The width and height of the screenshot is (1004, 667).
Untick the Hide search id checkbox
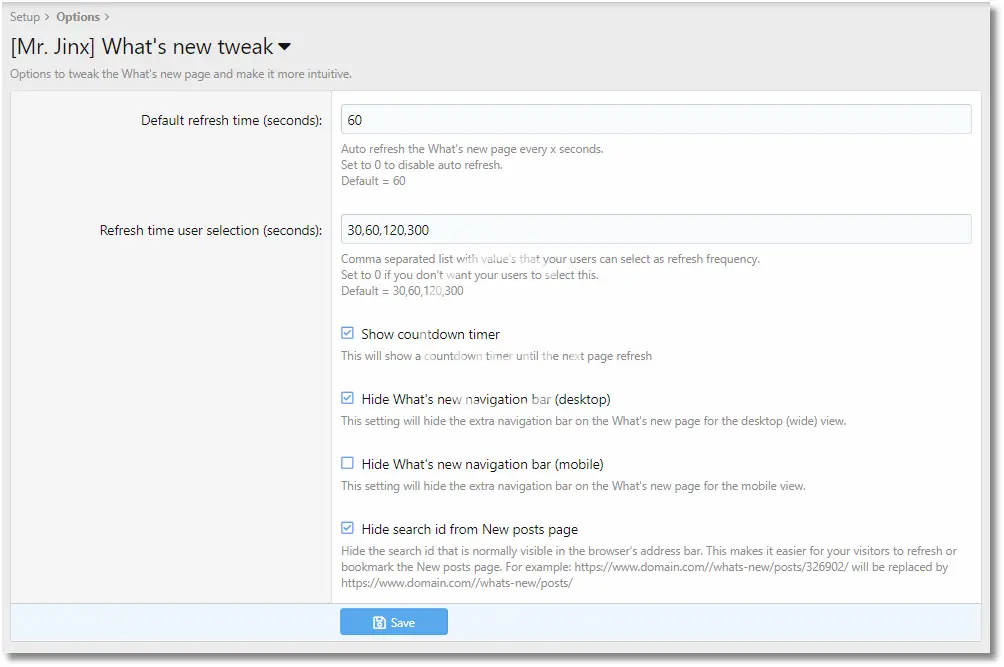pos(348,529)
